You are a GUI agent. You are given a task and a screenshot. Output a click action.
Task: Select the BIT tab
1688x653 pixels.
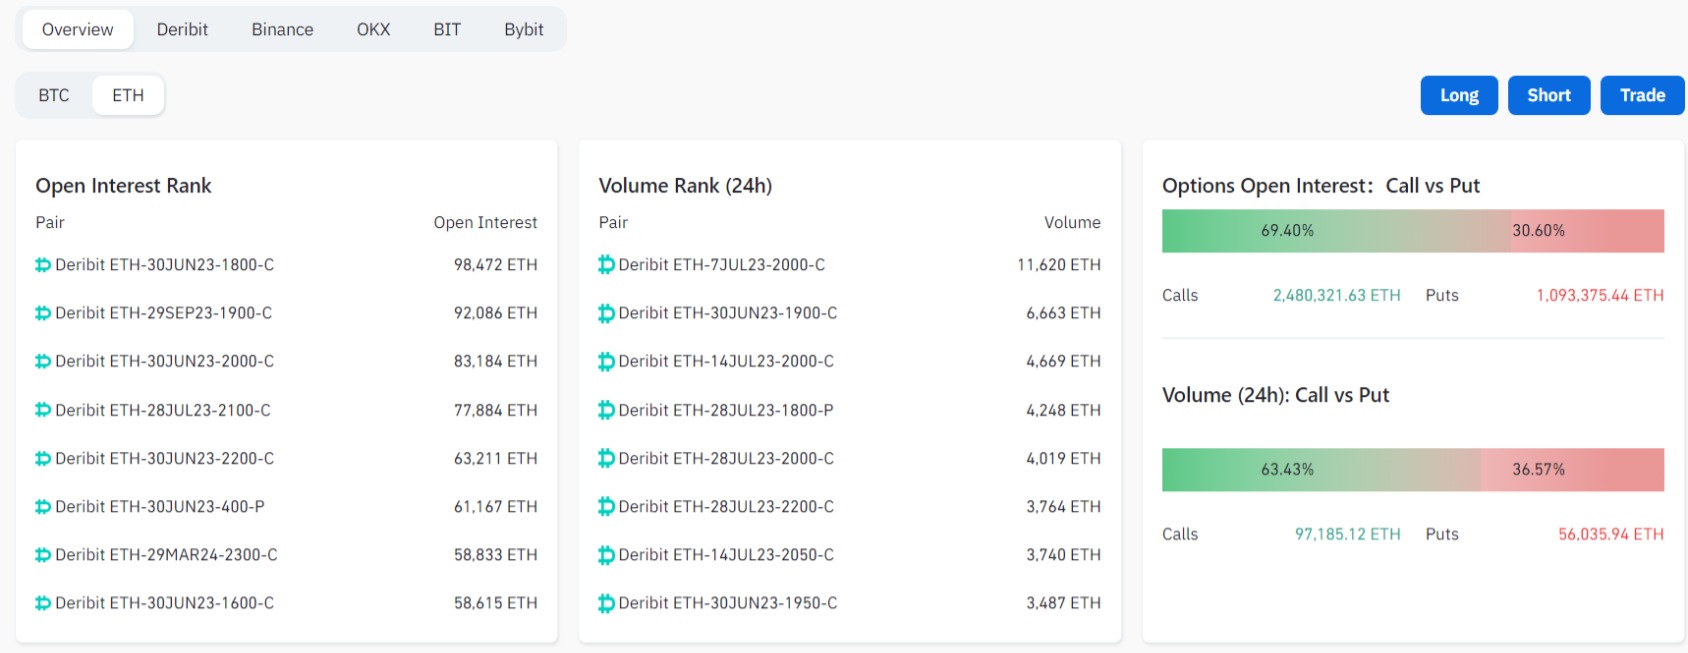coord(447,30)
